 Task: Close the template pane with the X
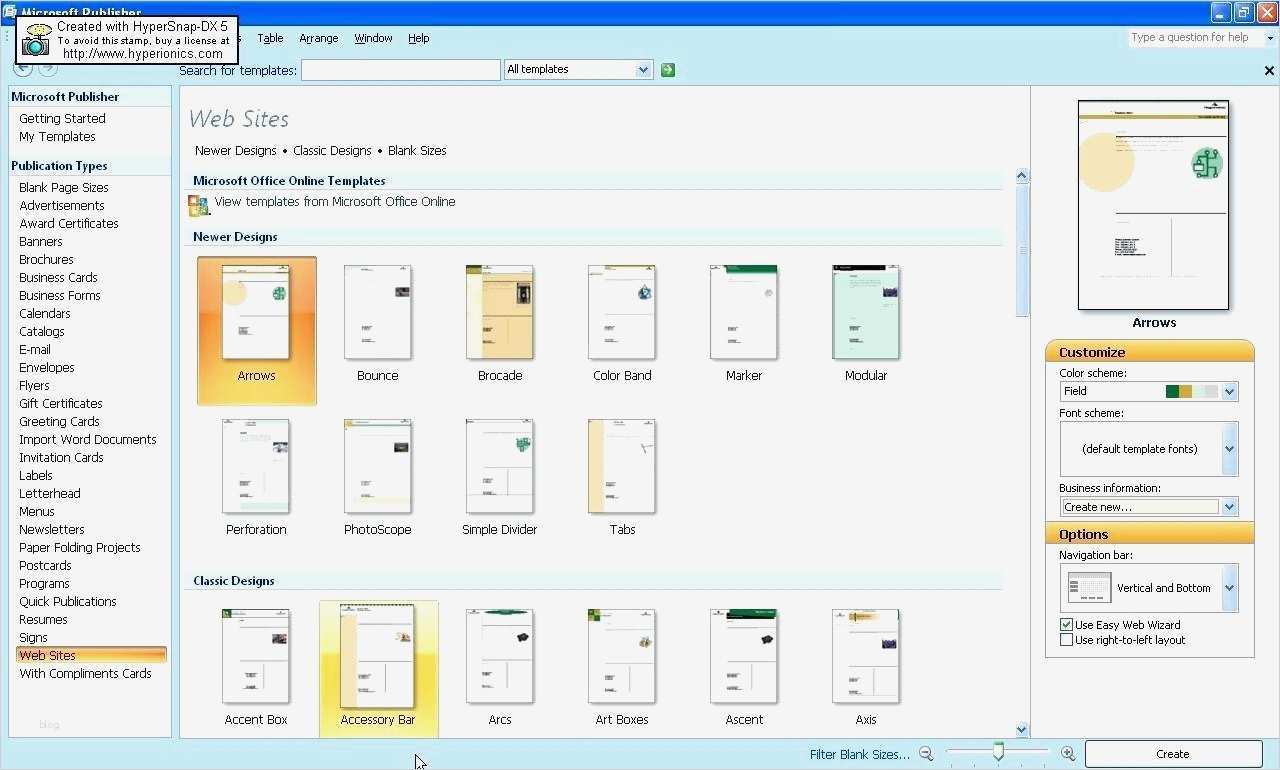(1269, 71)
